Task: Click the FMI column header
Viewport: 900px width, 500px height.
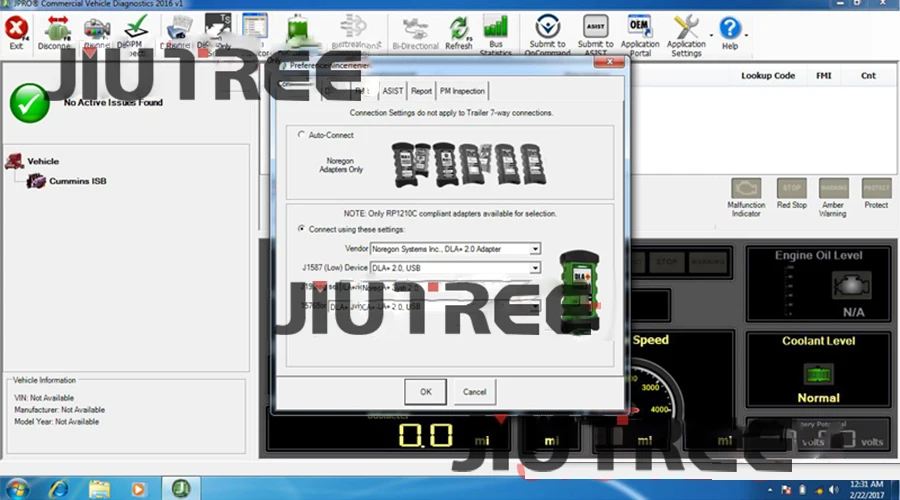Action: pyautogui.click(x=824, y=75)
